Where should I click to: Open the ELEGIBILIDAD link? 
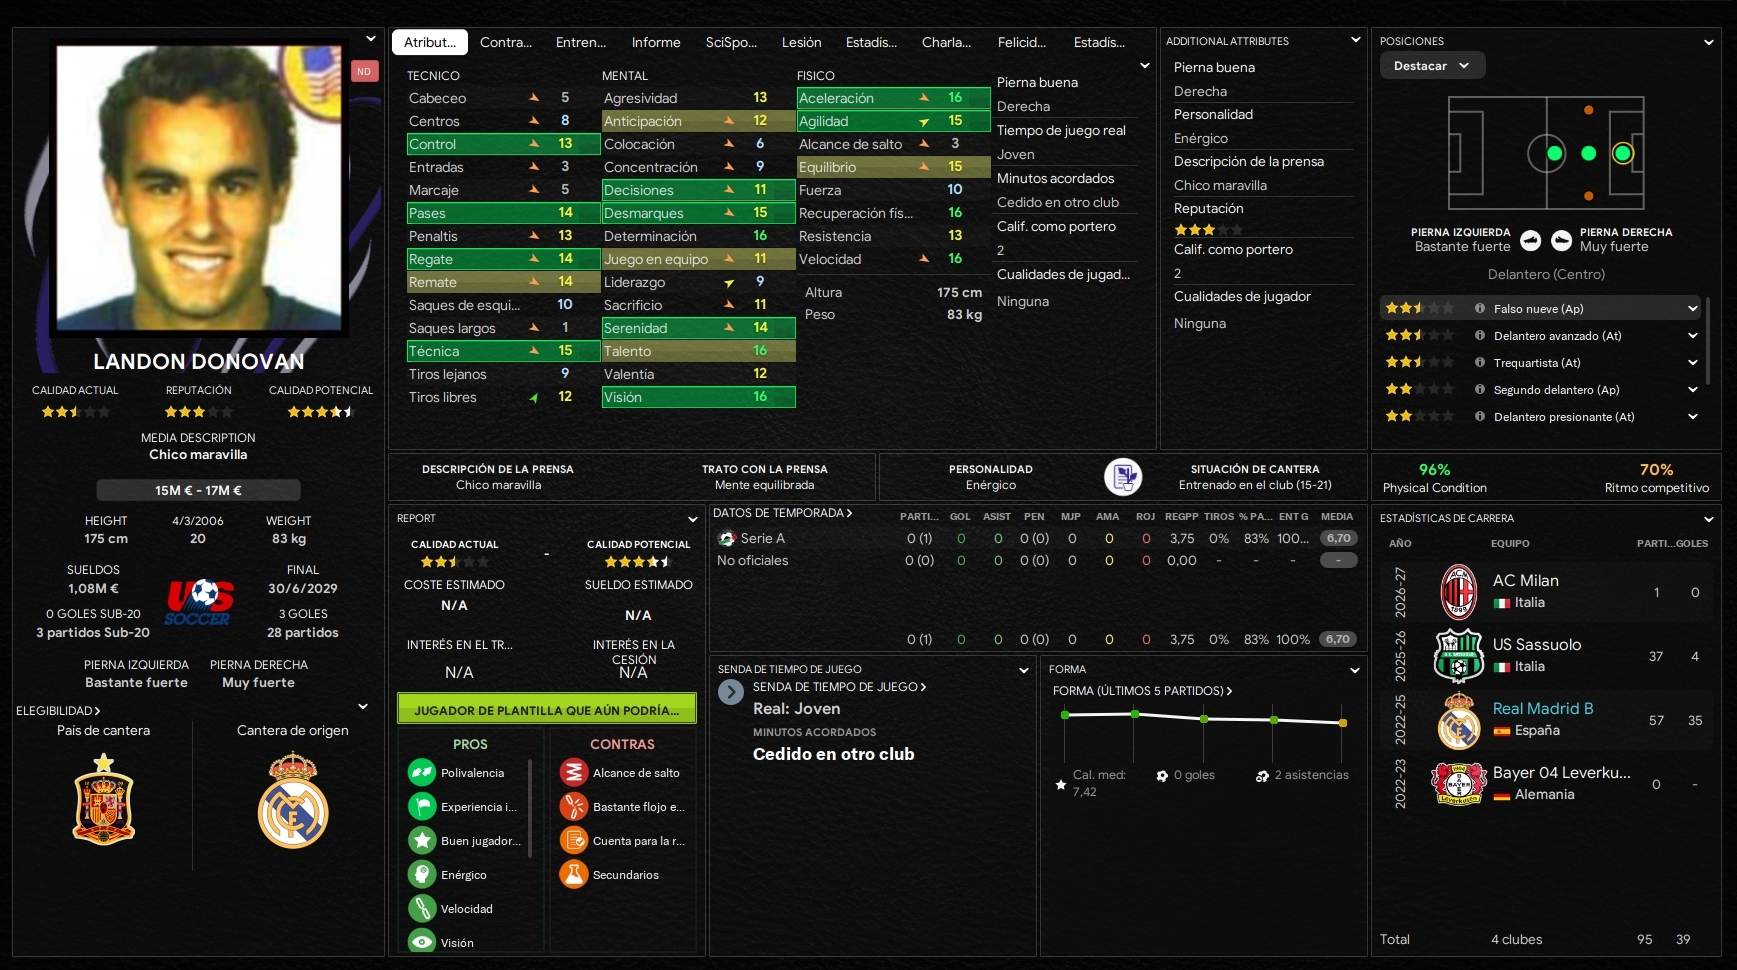[x=58, y=711]
